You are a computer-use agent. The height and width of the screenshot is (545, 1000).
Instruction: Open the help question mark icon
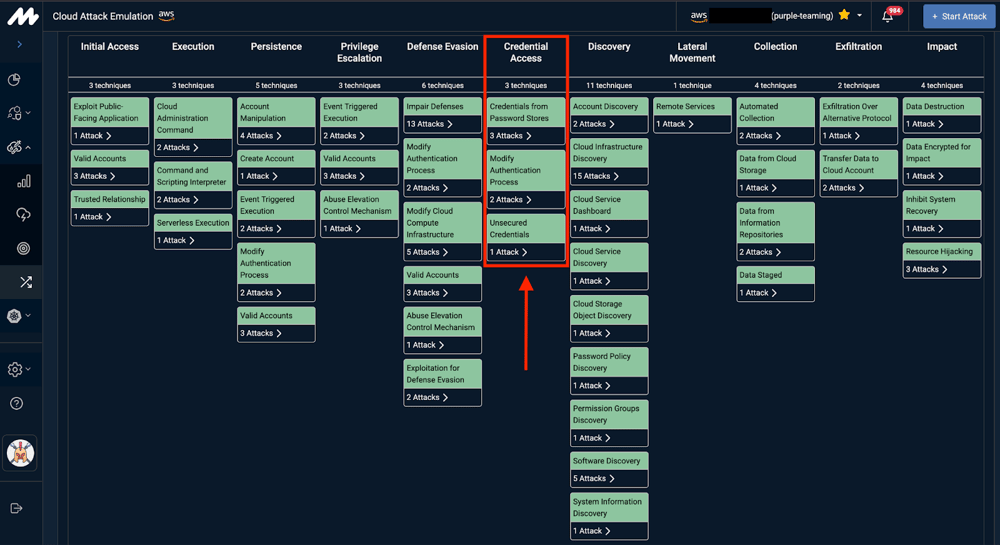tap(16, 403)
